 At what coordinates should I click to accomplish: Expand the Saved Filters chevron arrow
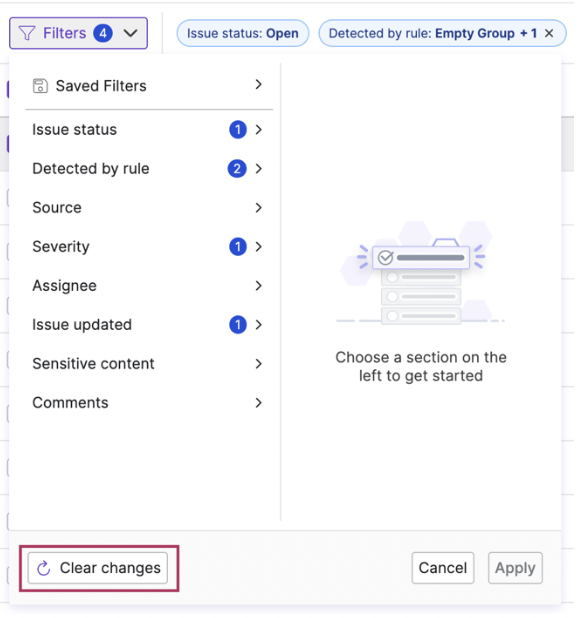click(259, 84)
